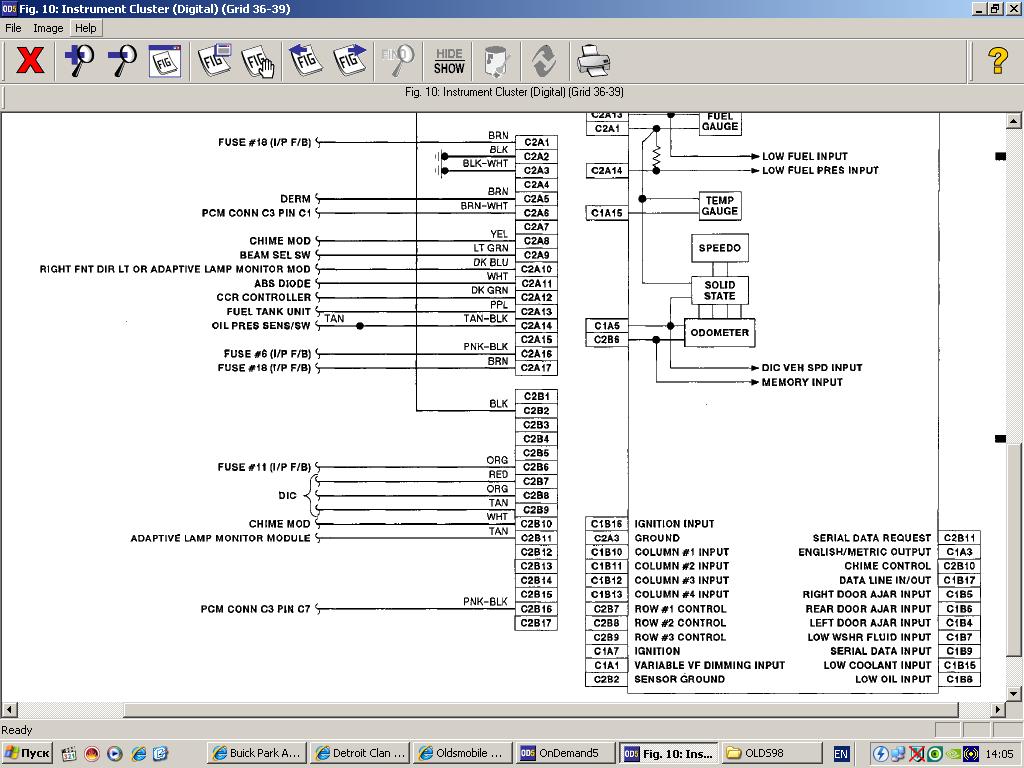The image size is (1024, 768).
Task: Click the red X close figure icon
Action: [30, 61]
